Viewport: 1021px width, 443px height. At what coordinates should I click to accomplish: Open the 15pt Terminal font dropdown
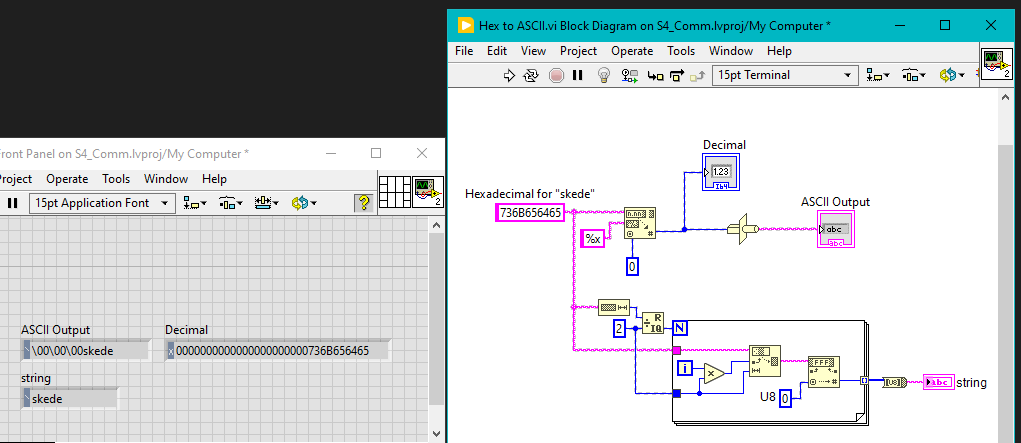(x=786, y=75)
